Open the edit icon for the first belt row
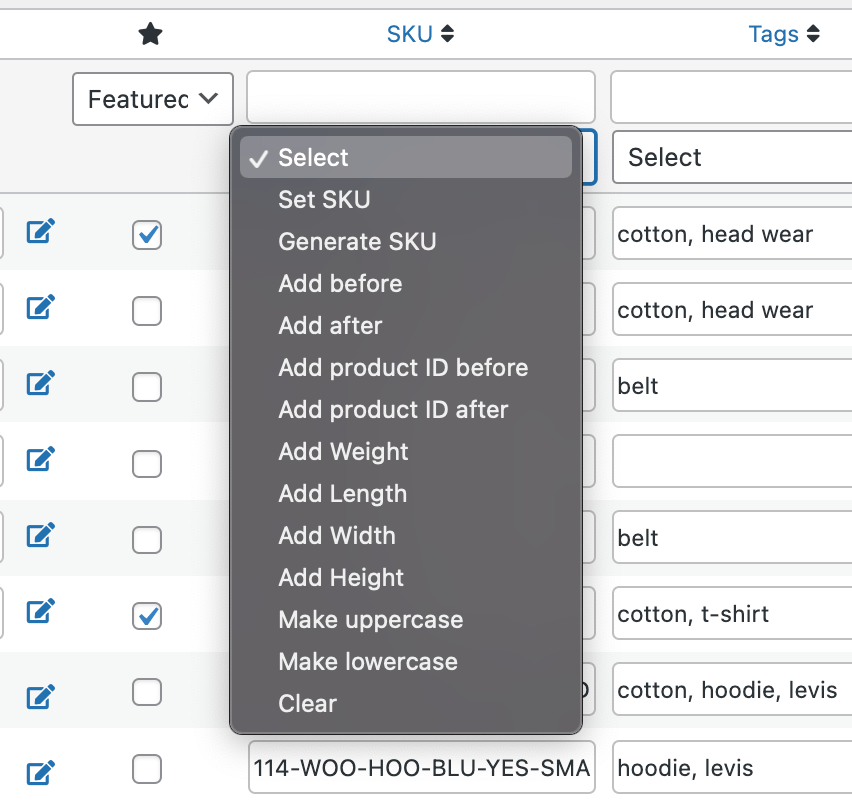Viewport: 852px width, 804px height. [x=38, y=384]
